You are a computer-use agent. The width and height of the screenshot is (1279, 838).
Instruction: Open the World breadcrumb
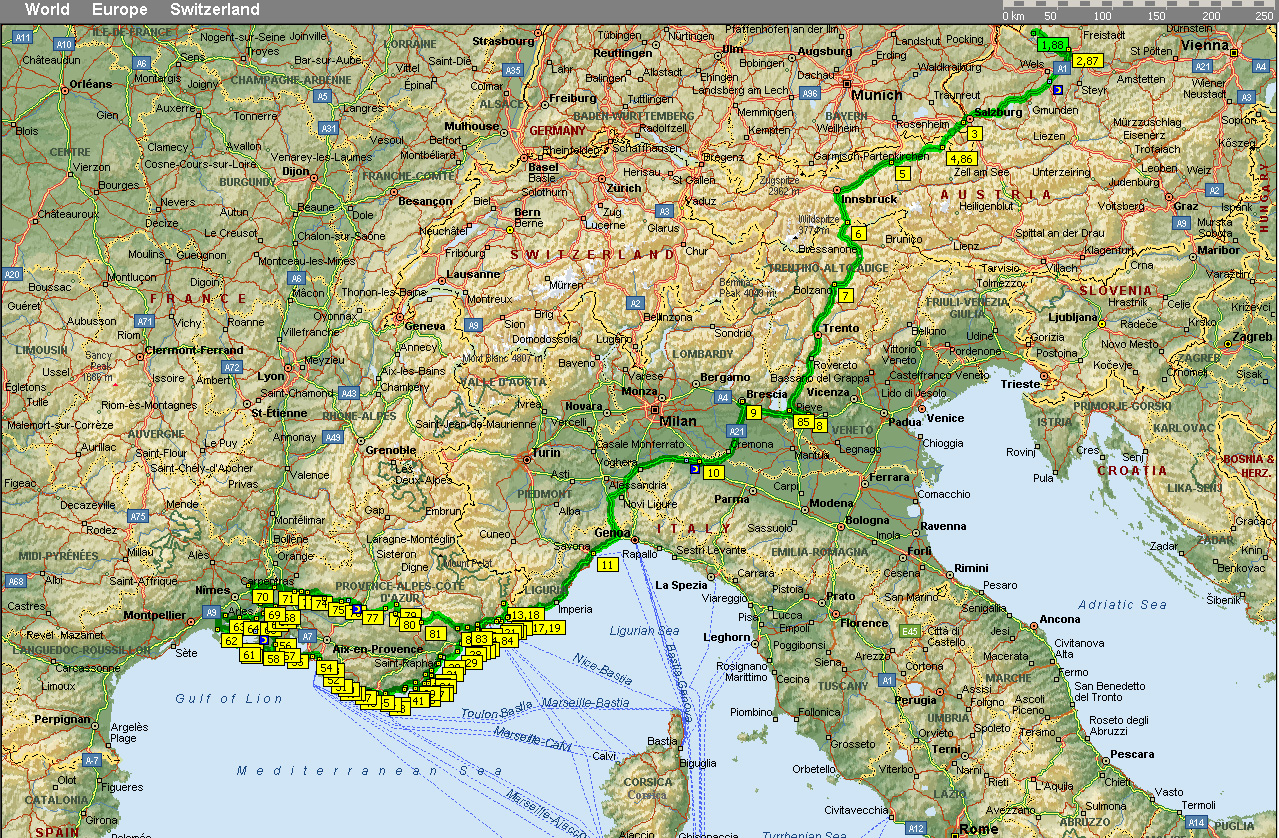pyautogui.click(x=47, y=10)
